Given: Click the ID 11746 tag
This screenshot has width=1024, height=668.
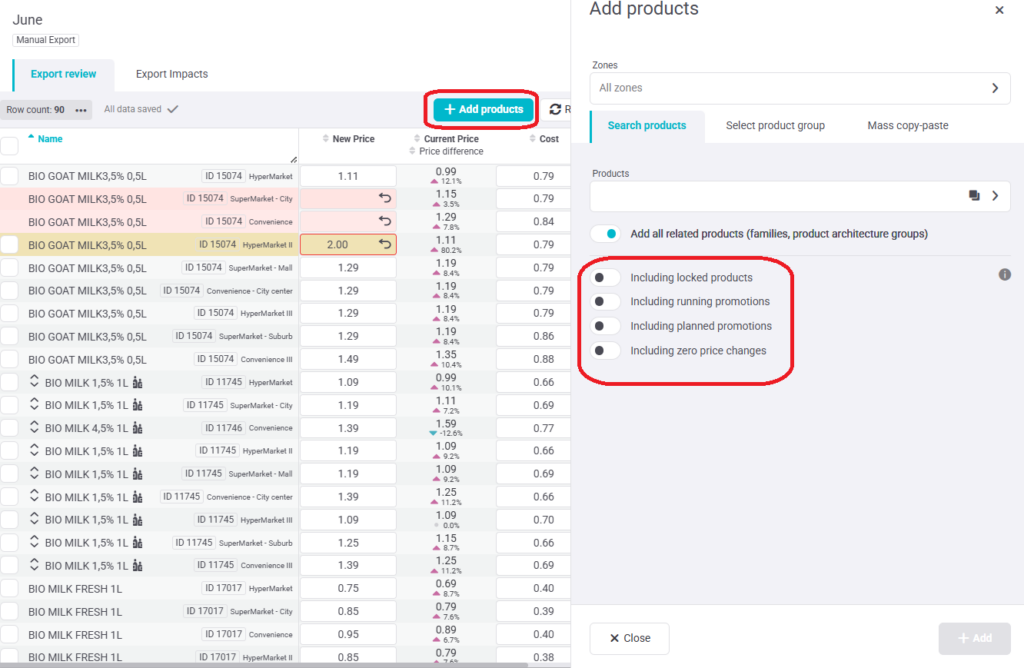Looking at the screenshot, I should [x=223, y=428].
